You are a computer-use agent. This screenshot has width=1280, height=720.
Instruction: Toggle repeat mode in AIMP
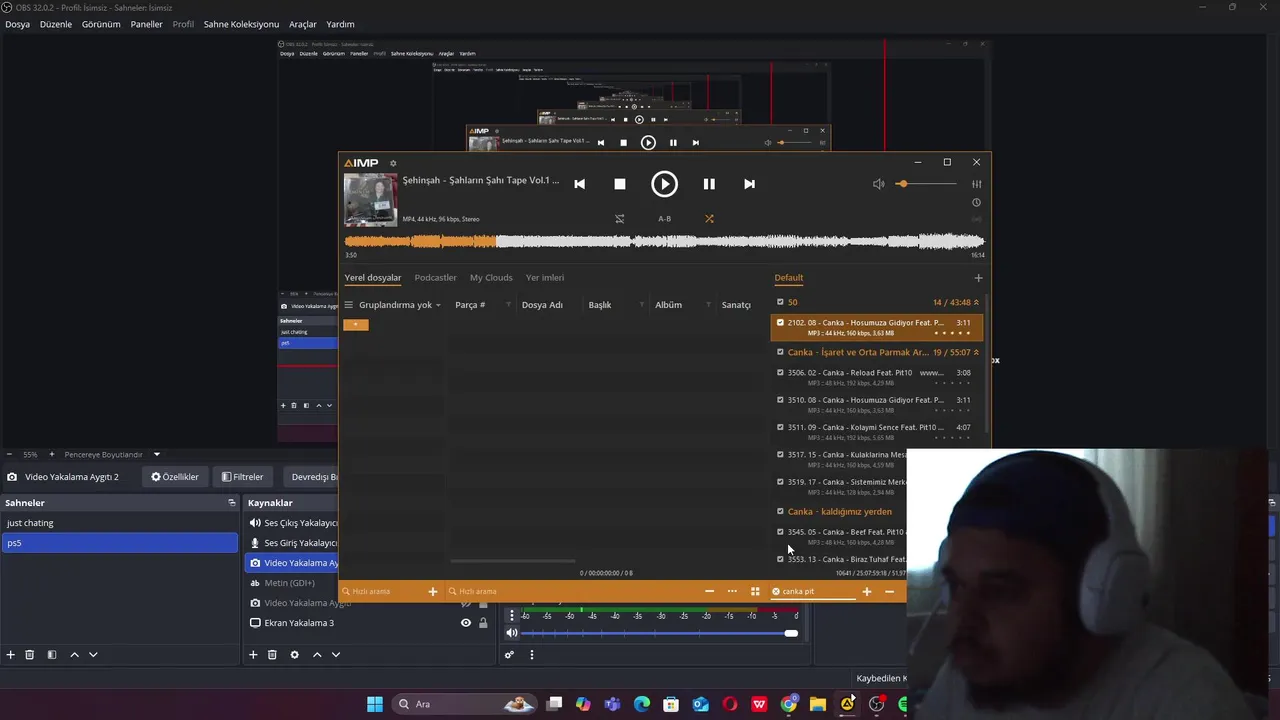(619, 219)
